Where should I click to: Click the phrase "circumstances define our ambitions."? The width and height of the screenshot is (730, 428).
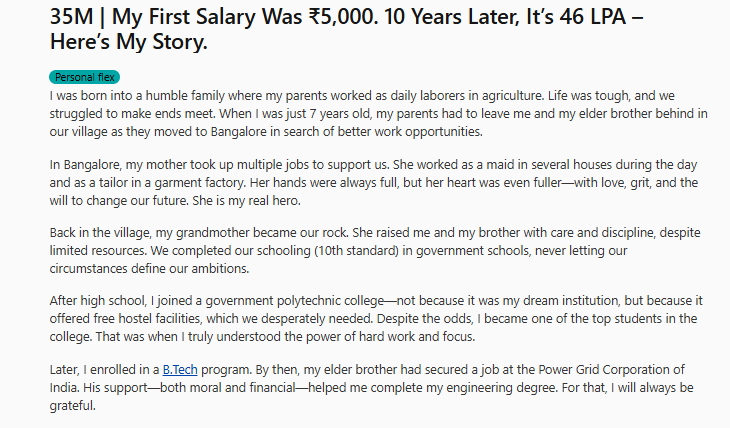coord(149,269)
